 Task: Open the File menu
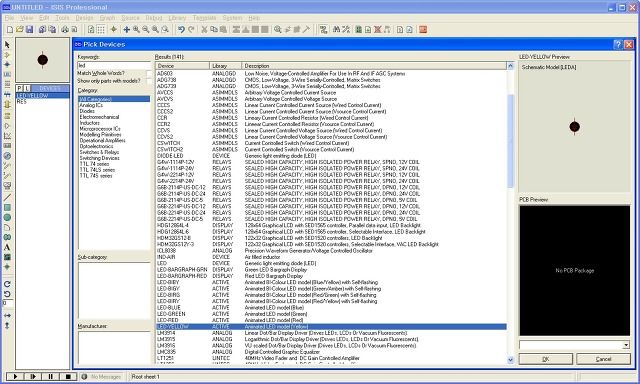coord(9,18)
